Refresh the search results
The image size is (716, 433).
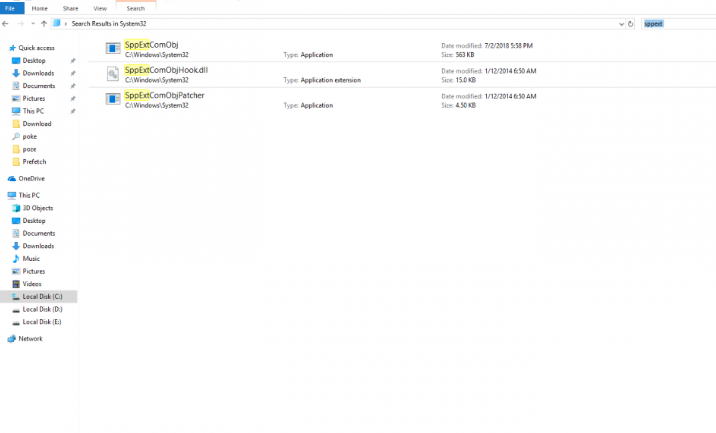click(631, 24)
